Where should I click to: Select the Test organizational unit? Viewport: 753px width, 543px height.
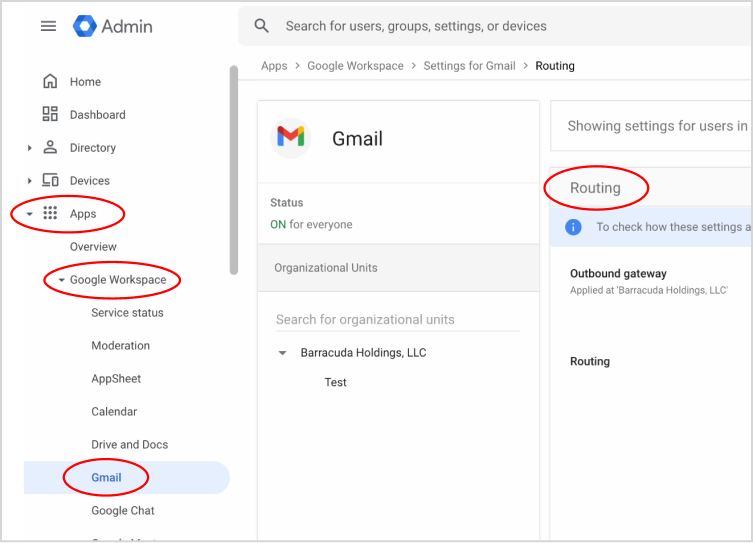[335, 382]
